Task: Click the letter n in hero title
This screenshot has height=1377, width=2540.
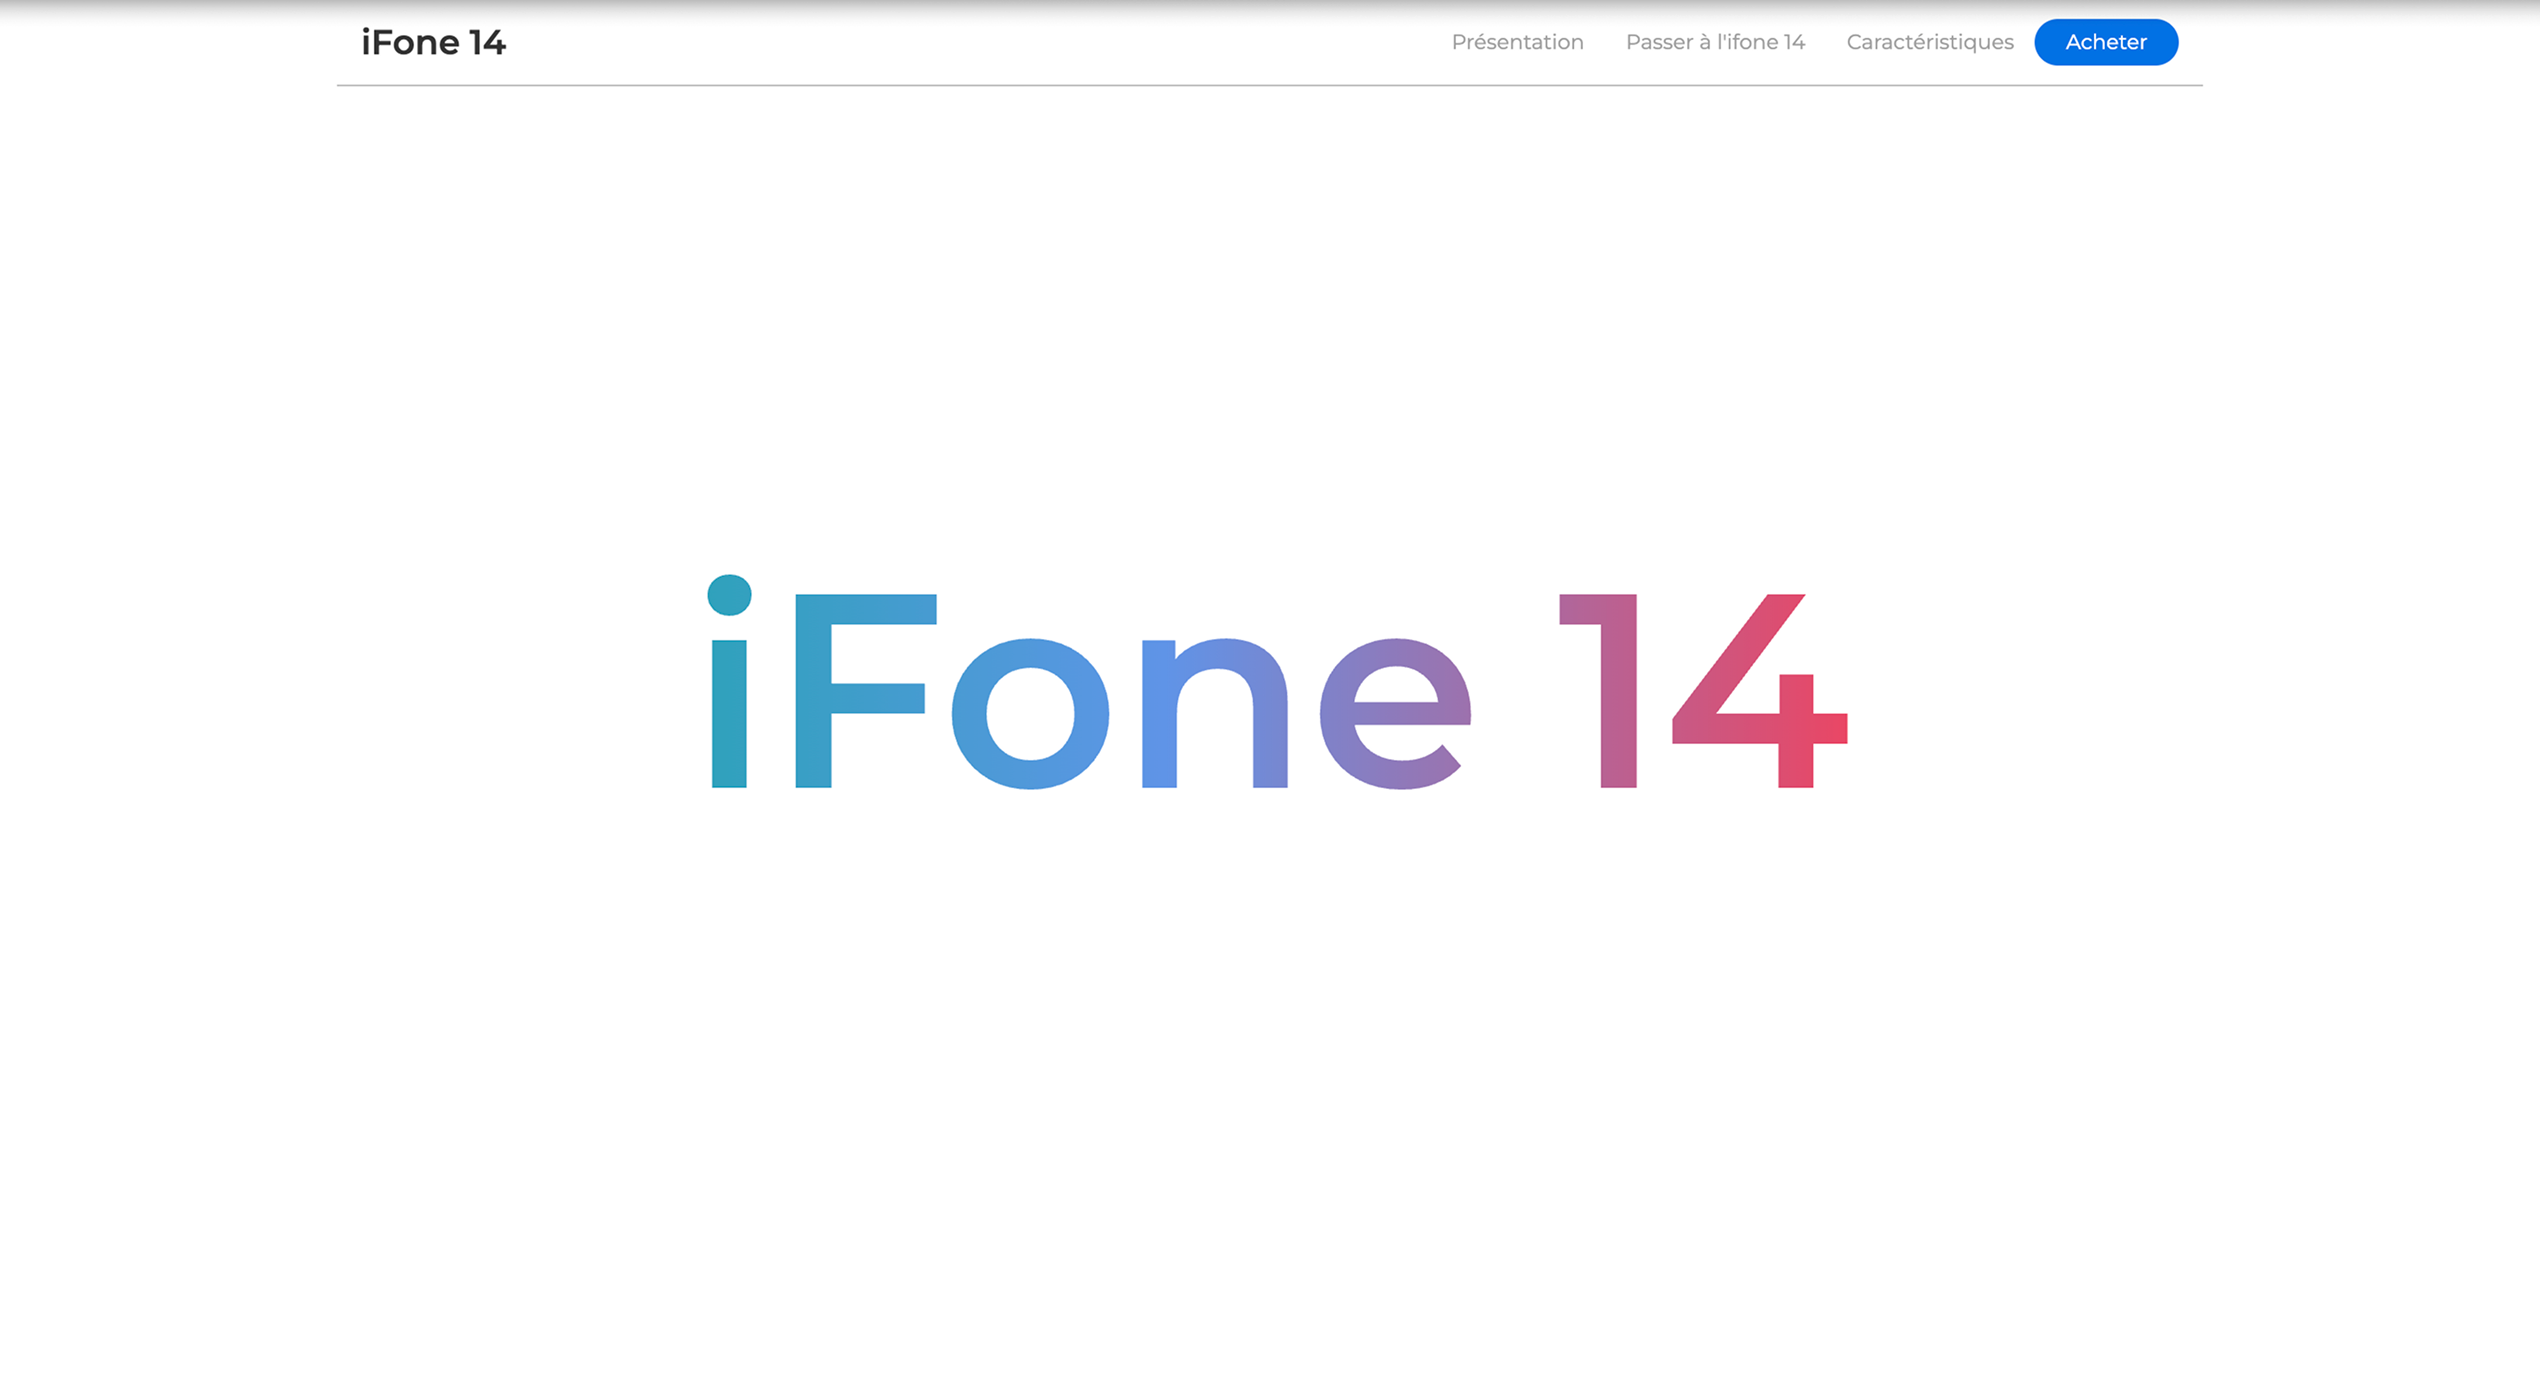Action: (1160, 715)
